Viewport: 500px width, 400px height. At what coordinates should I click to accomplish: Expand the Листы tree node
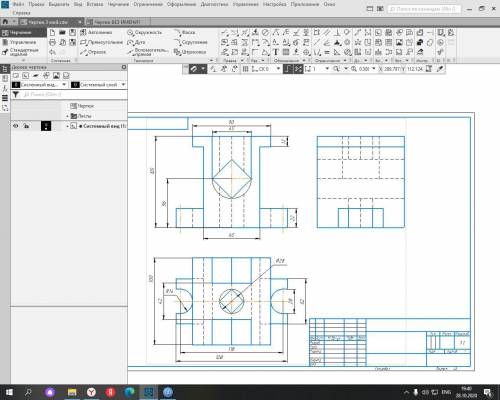click(67, 116)
